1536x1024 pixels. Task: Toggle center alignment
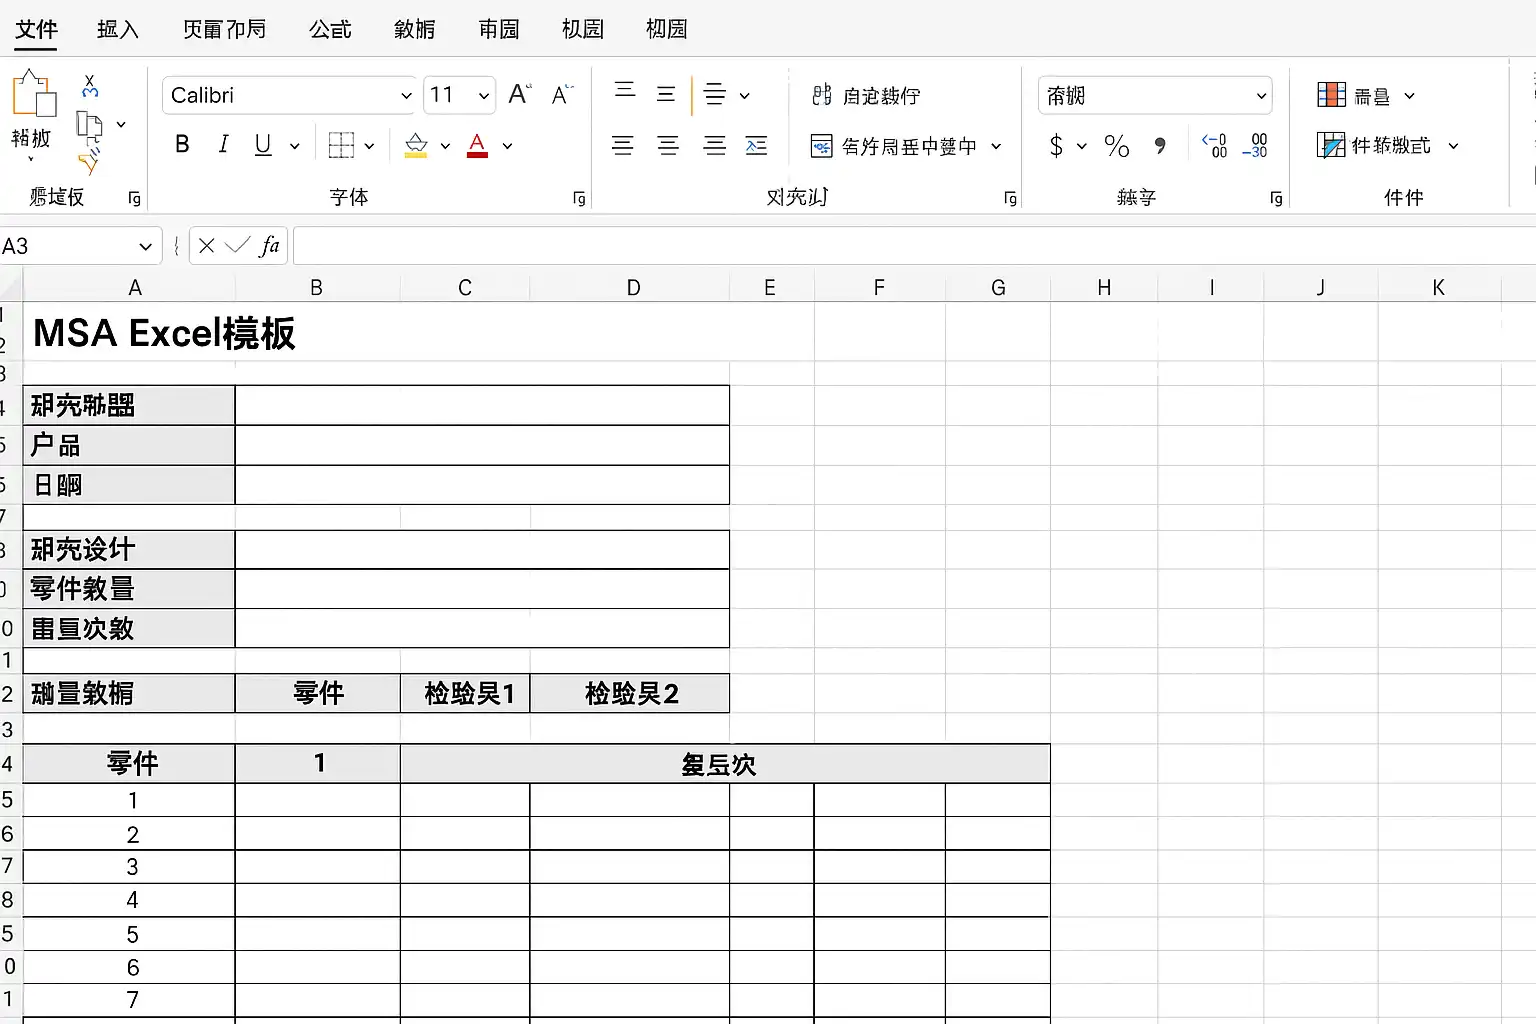668,146
